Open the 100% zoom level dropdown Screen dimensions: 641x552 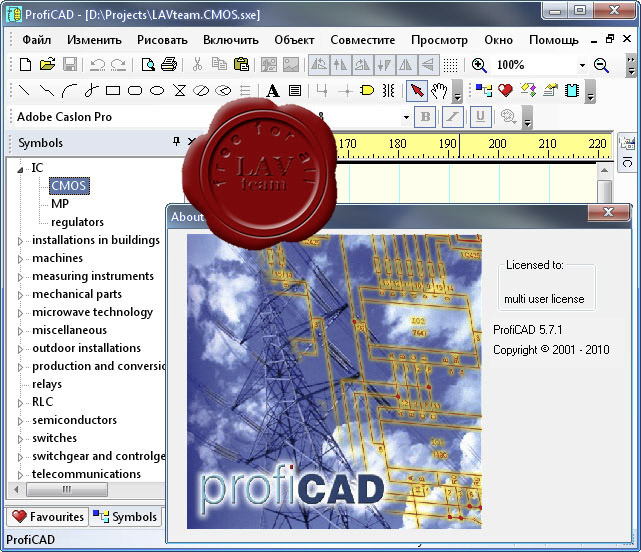(582, 65)
